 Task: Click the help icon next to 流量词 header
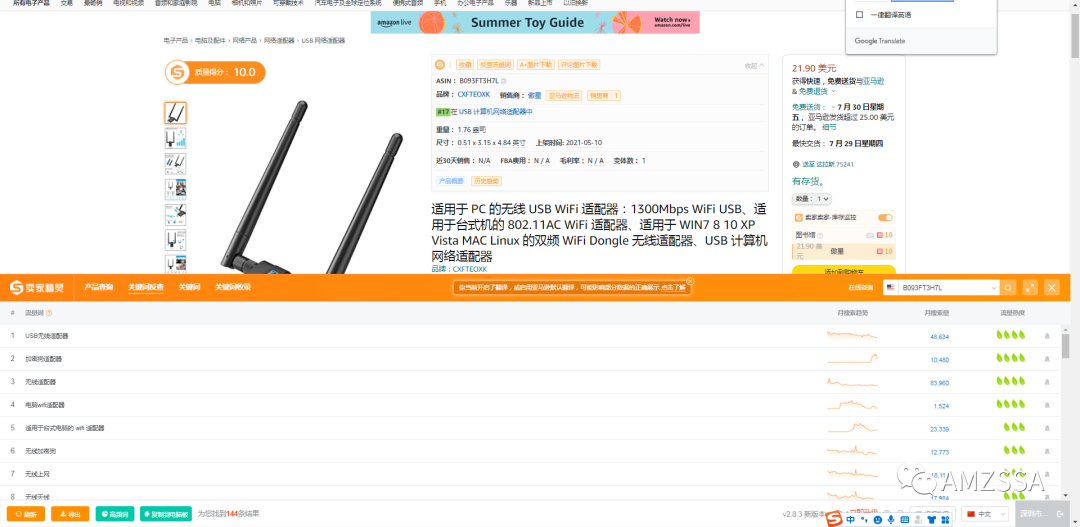49,313
